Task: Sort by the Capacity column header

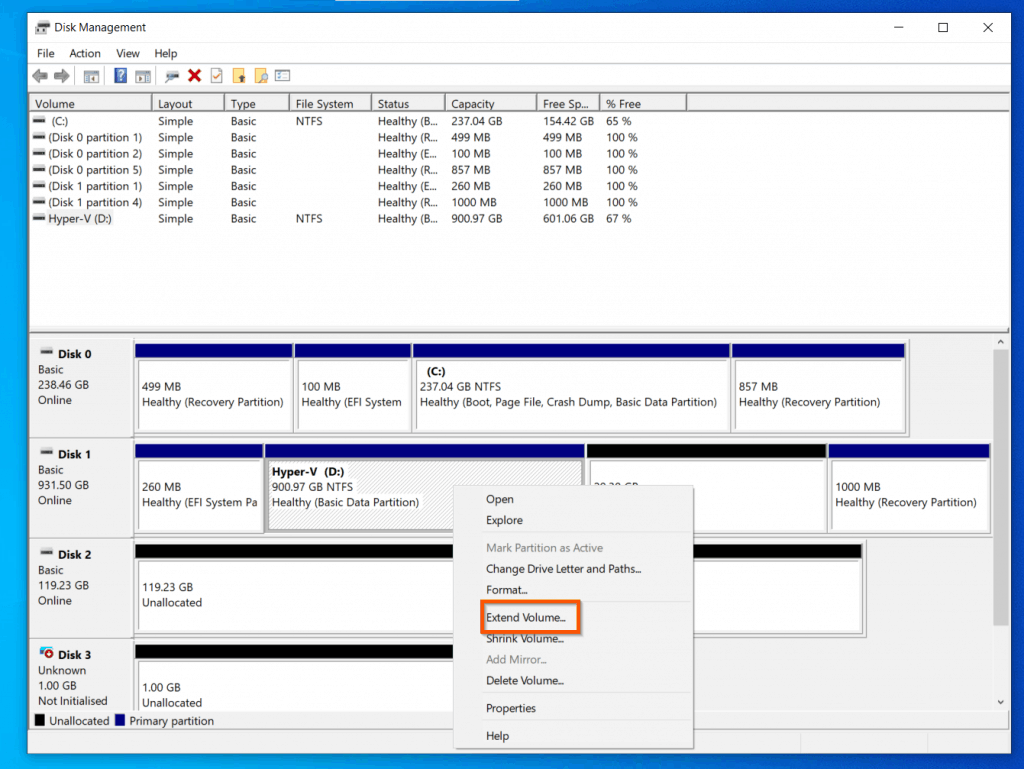Action: pos(491,103)
